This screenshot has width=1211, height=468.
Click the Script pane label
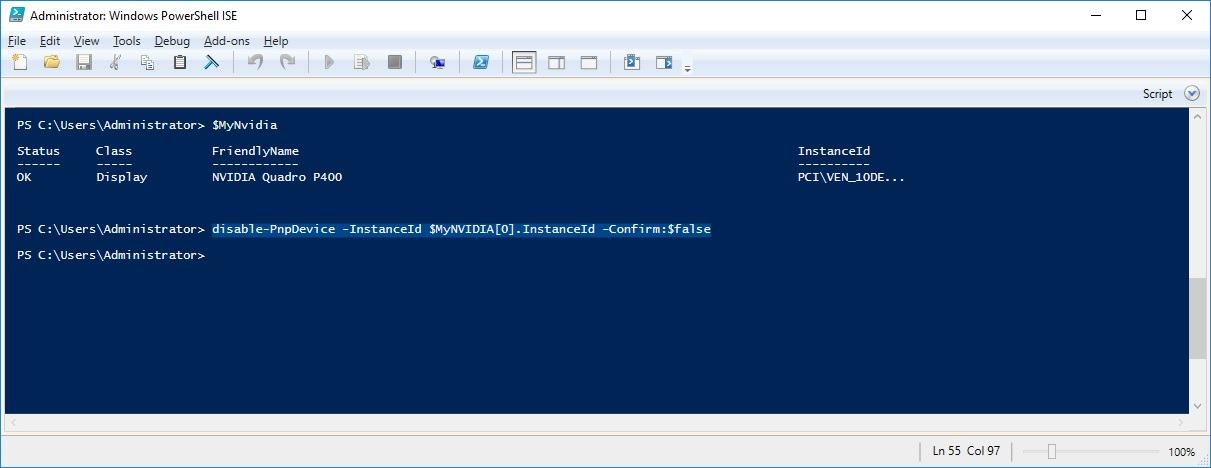1157,94
